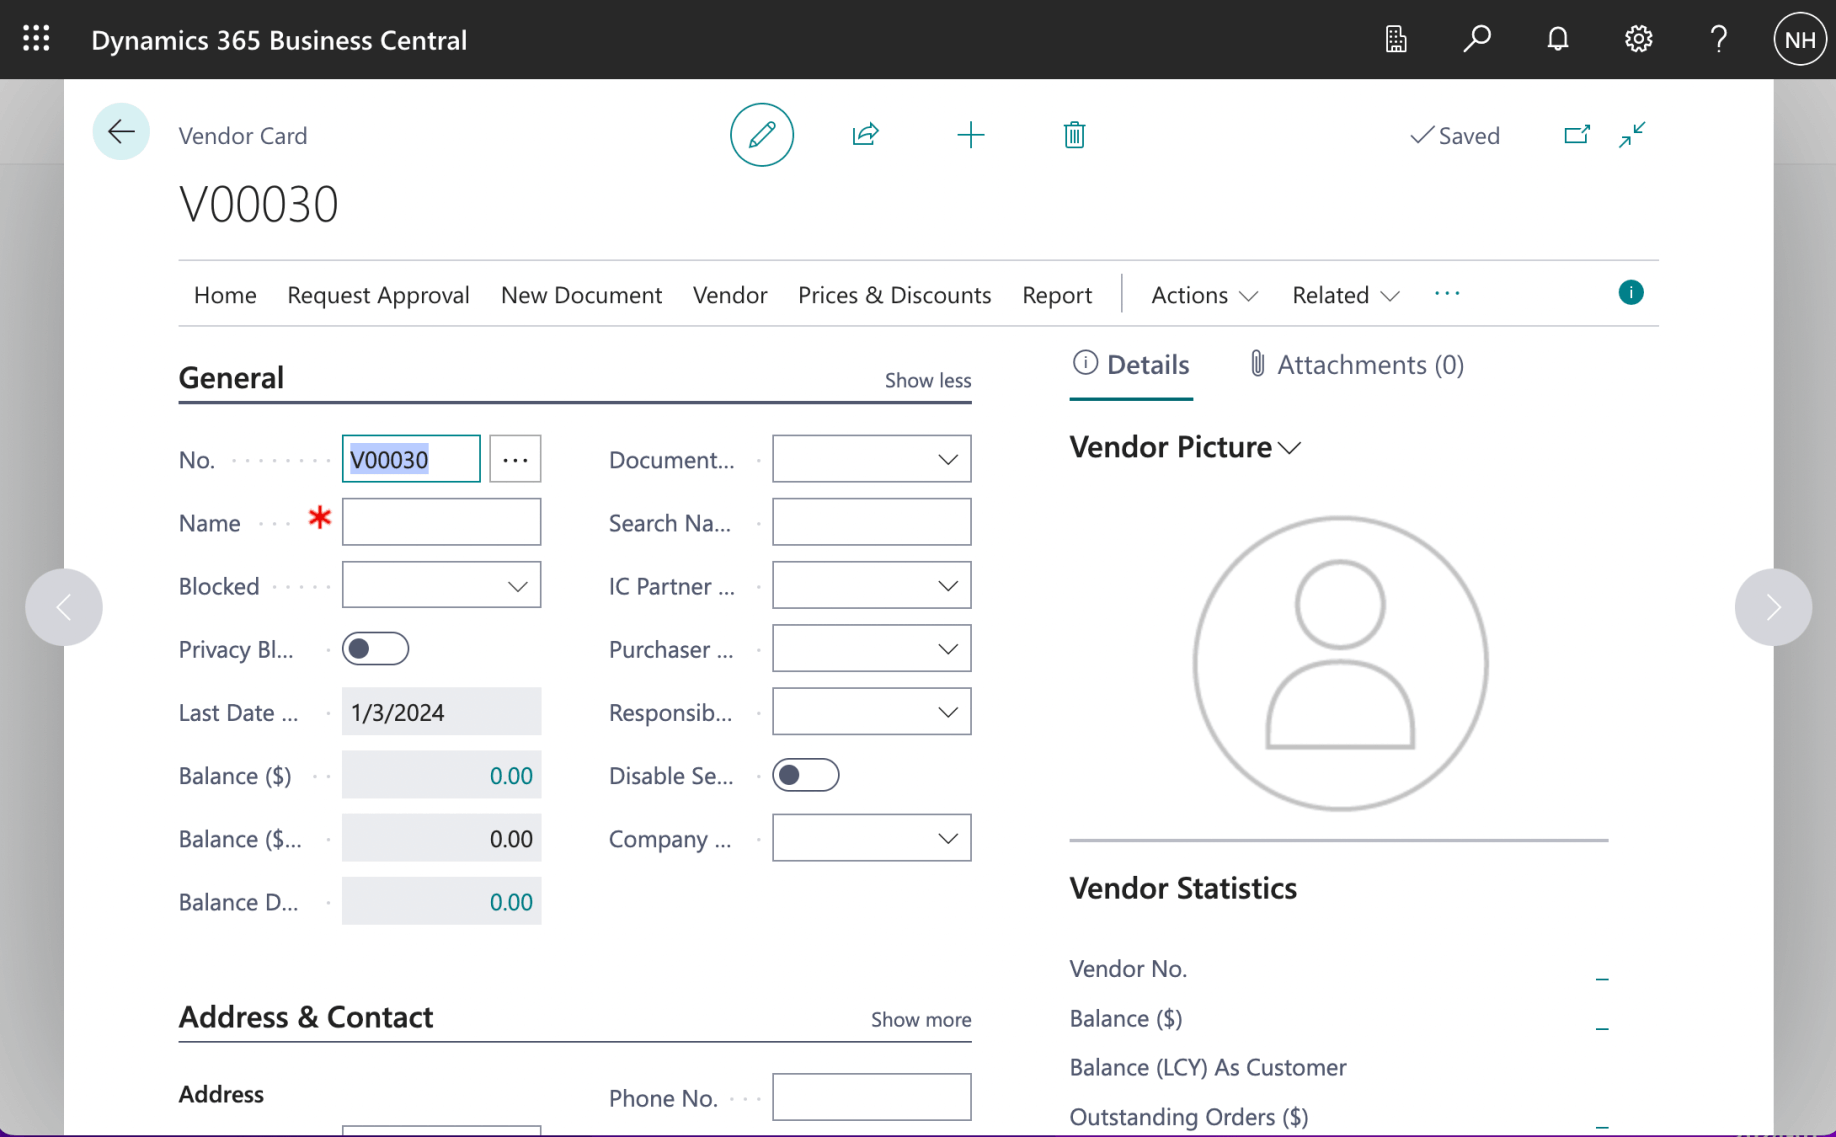Click the share icon

pos(865,135)
